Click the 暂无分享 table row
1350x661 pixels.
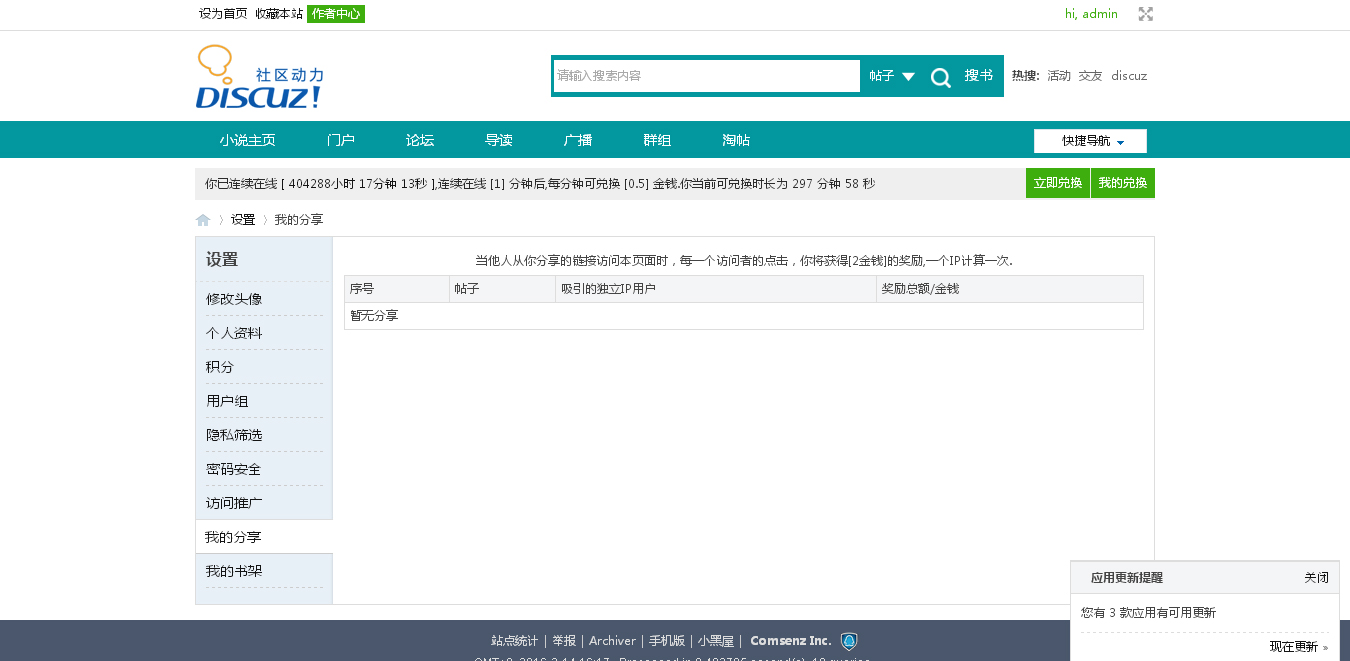[x=744, y=316]
